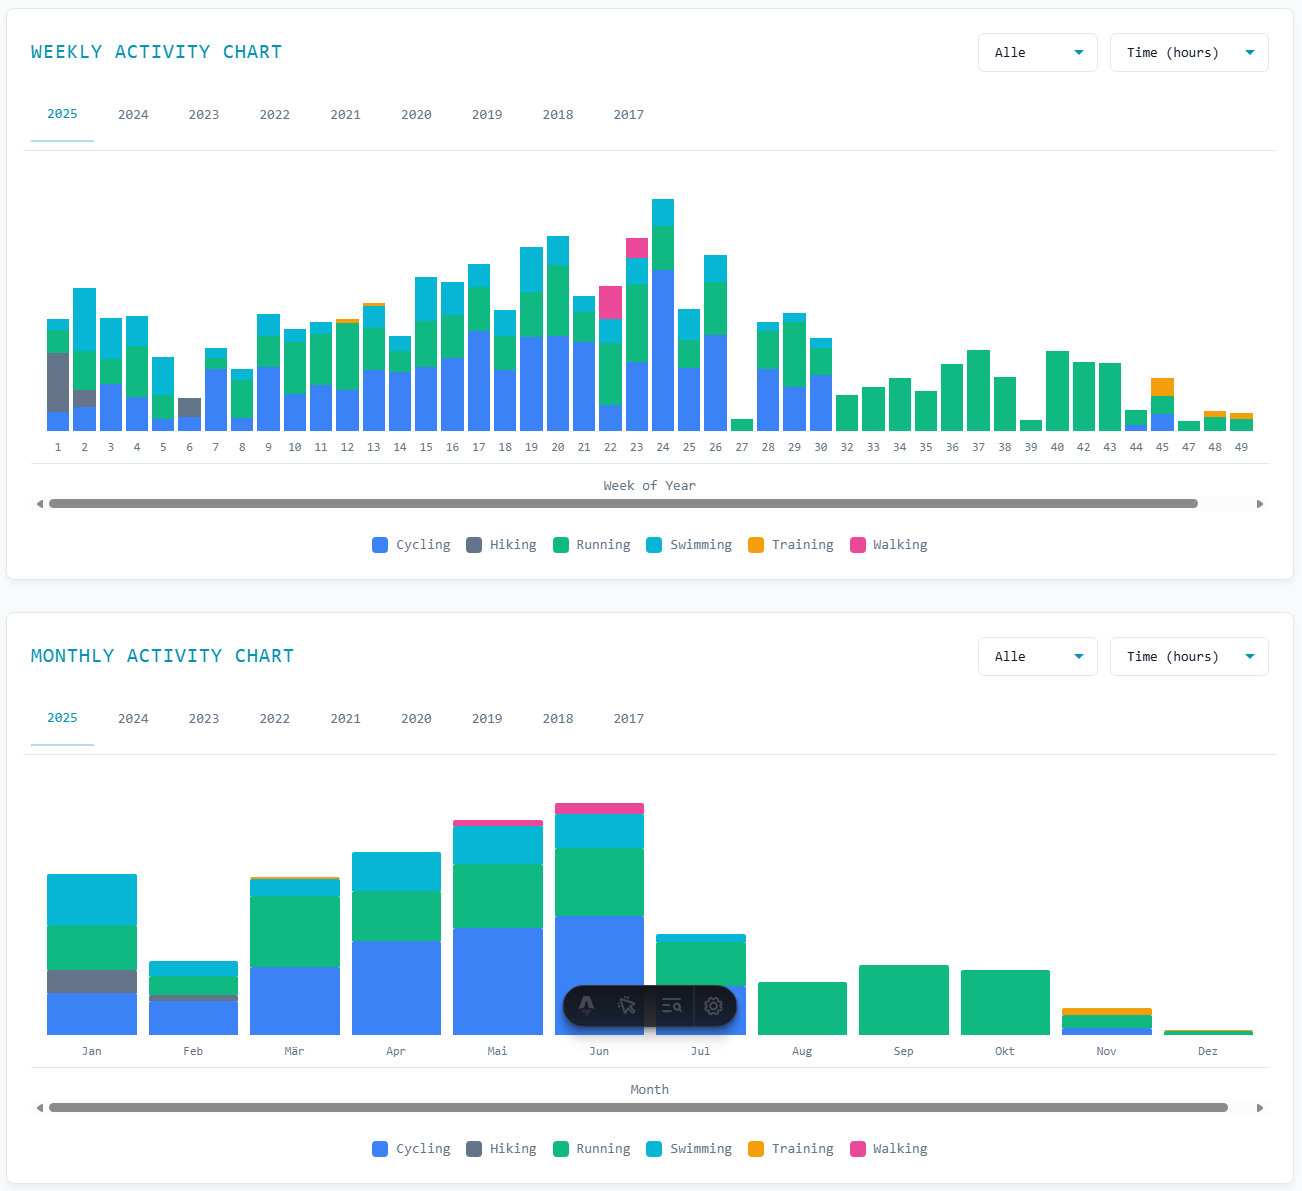Select the 2017 tab in monthly chart
Image resolution: width=1302 pixels, height=1191 pixels.
628,718
